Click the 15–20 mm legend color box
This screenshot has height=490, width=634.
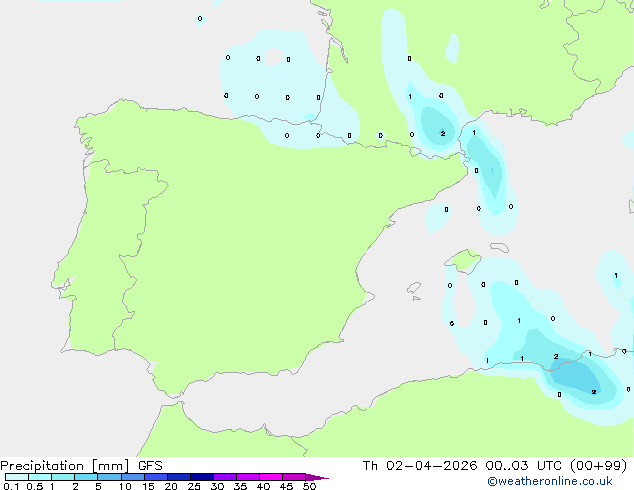[156, 477]
